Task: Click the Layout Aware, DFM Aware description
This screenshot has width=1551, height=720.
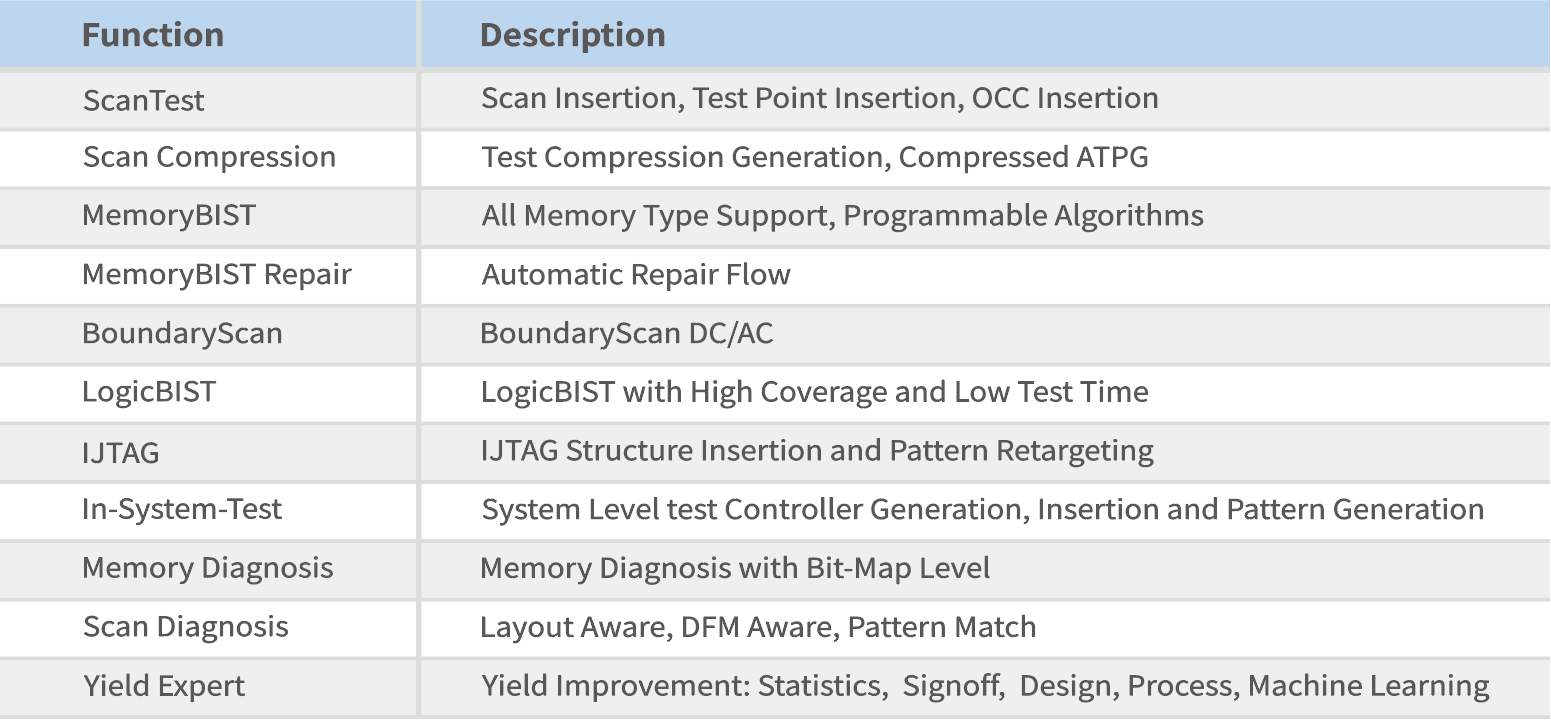Action: click(x=758, y=627)
